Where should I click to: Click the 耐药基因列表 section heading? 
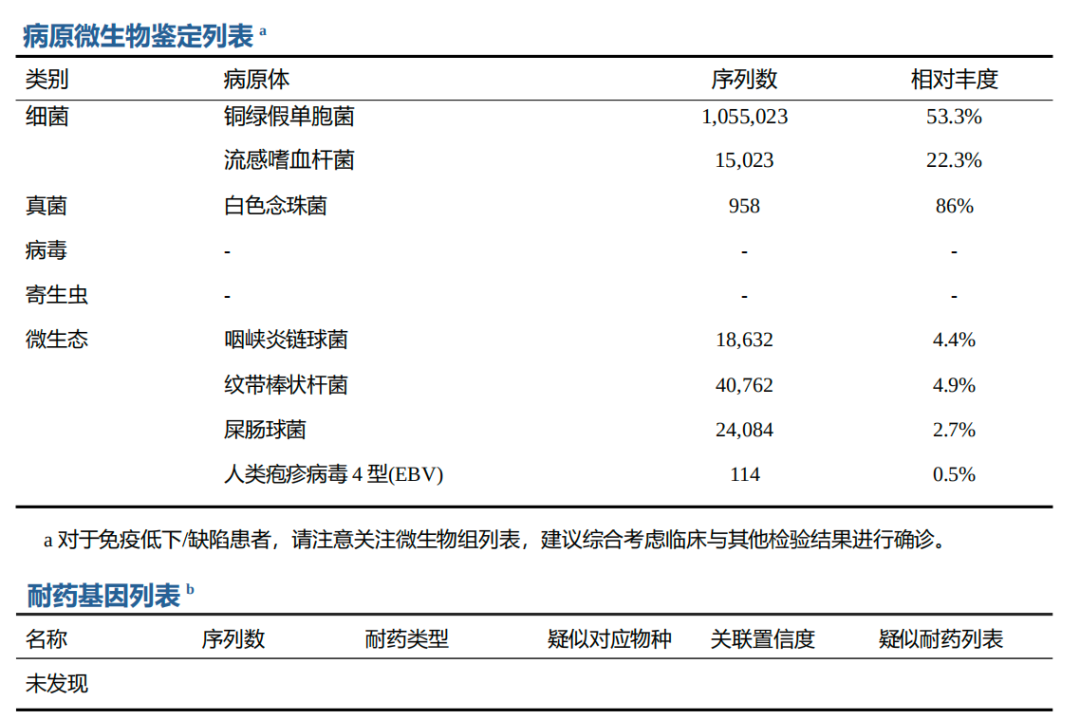coord(103,596)
